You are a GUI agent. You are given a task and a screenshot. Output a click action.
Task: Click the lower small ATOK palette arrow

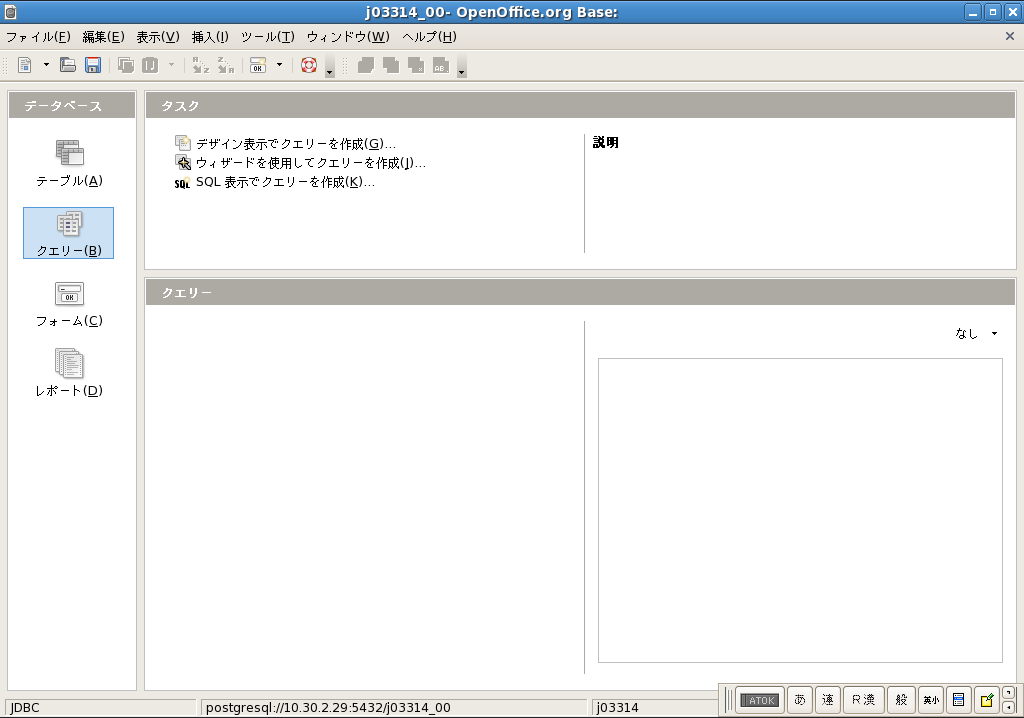click(1008, 707)
